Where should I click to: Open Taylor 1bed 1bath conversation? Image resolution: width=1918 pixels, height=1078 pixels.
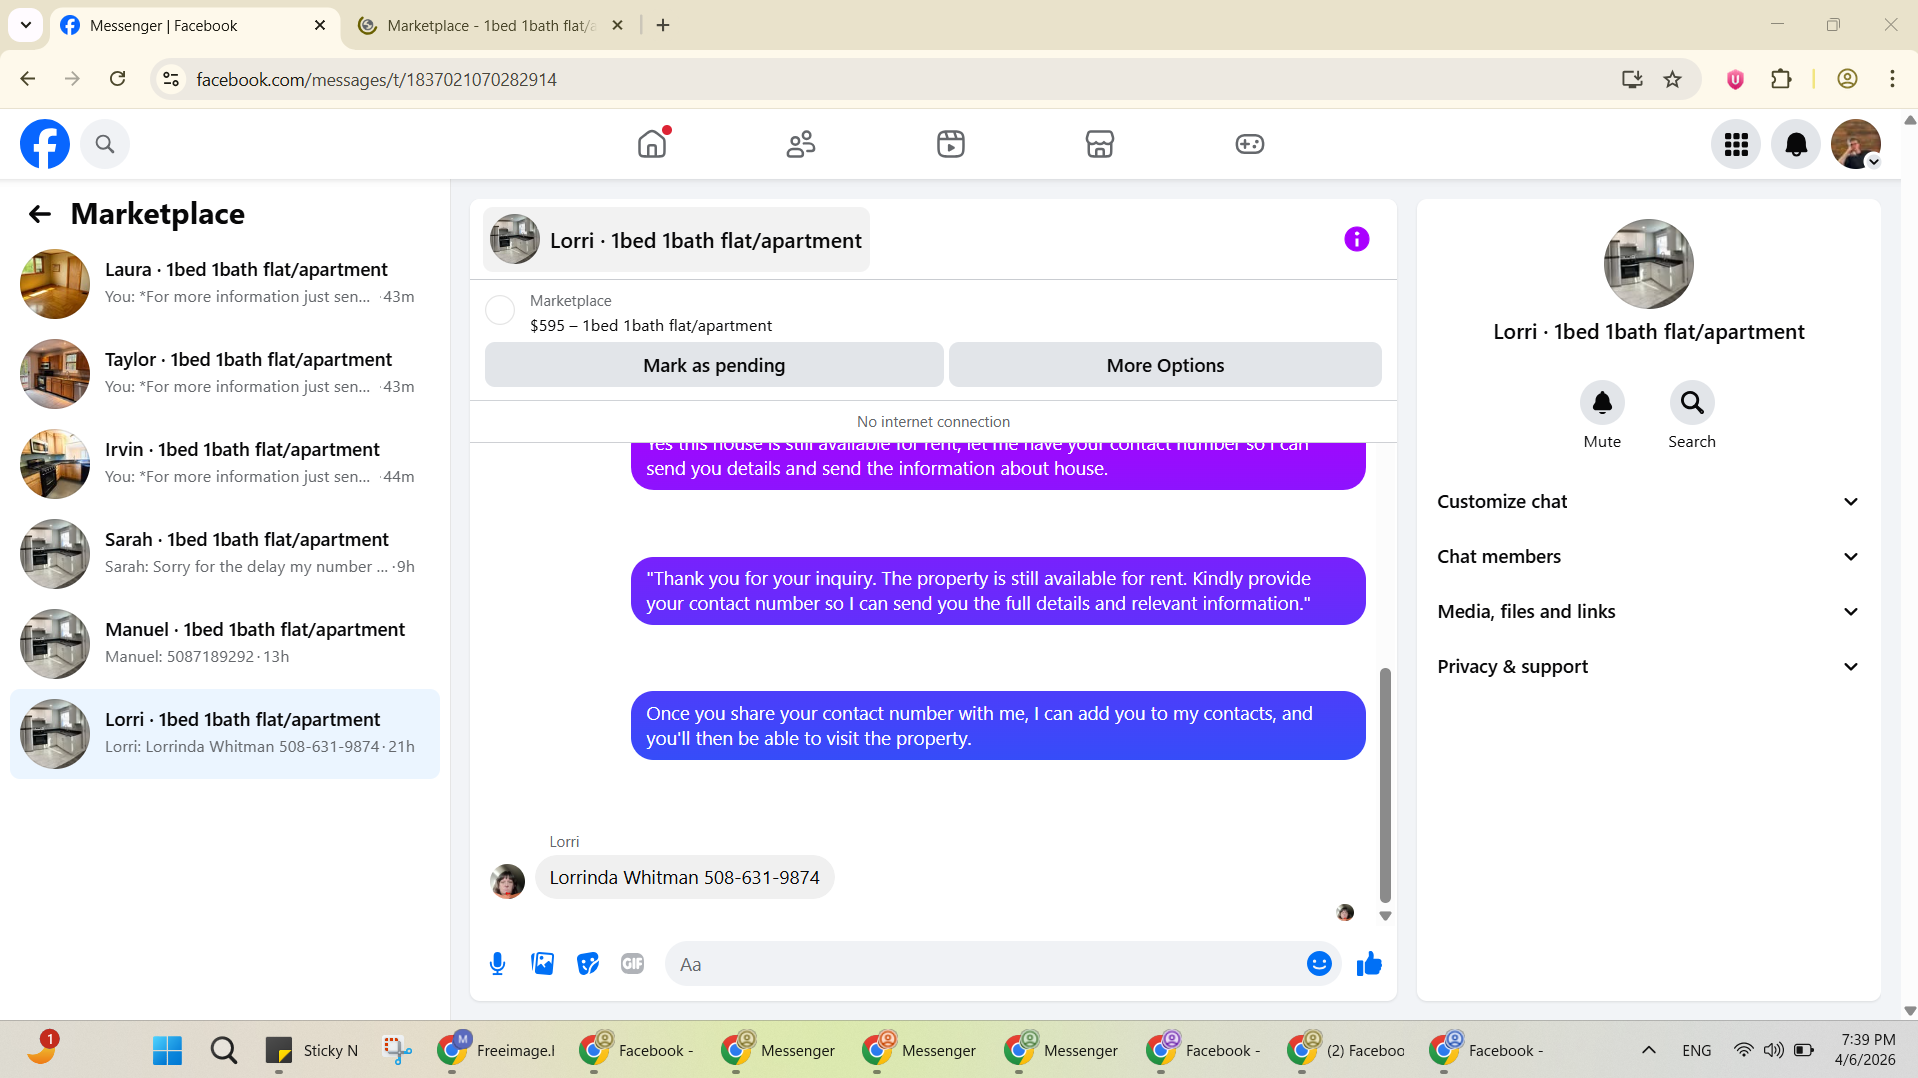(225, 374)
